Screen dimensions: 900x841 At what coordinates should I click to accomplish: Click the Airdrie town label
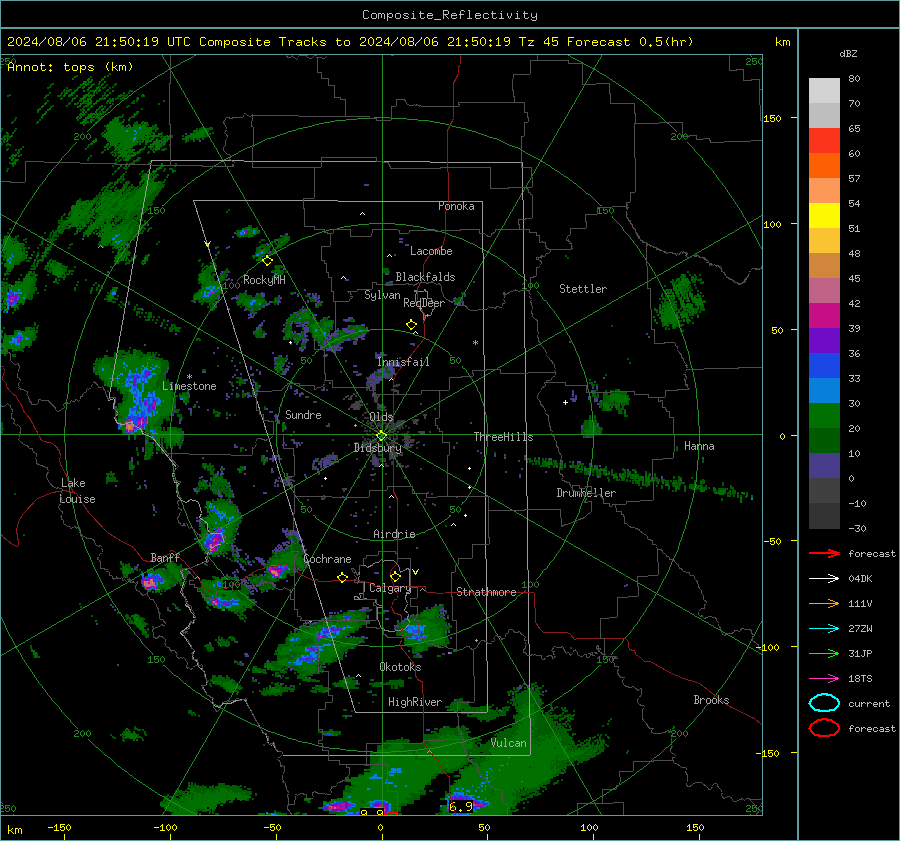click(394, 534)
